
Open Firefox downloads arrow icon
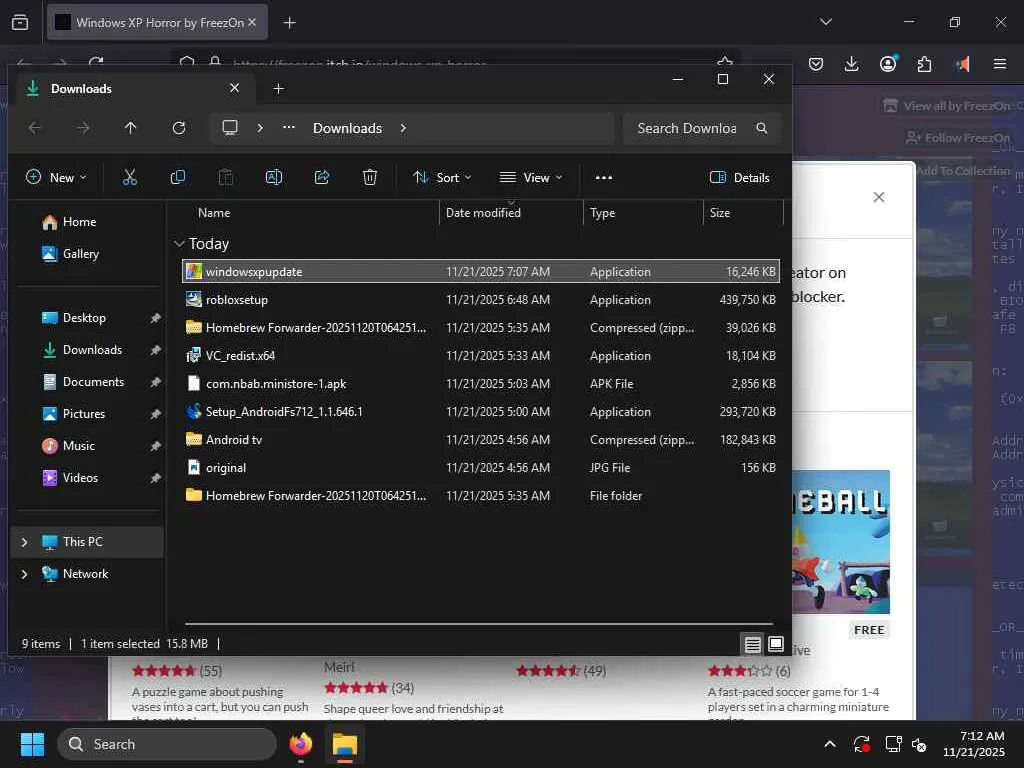(852, 64)
